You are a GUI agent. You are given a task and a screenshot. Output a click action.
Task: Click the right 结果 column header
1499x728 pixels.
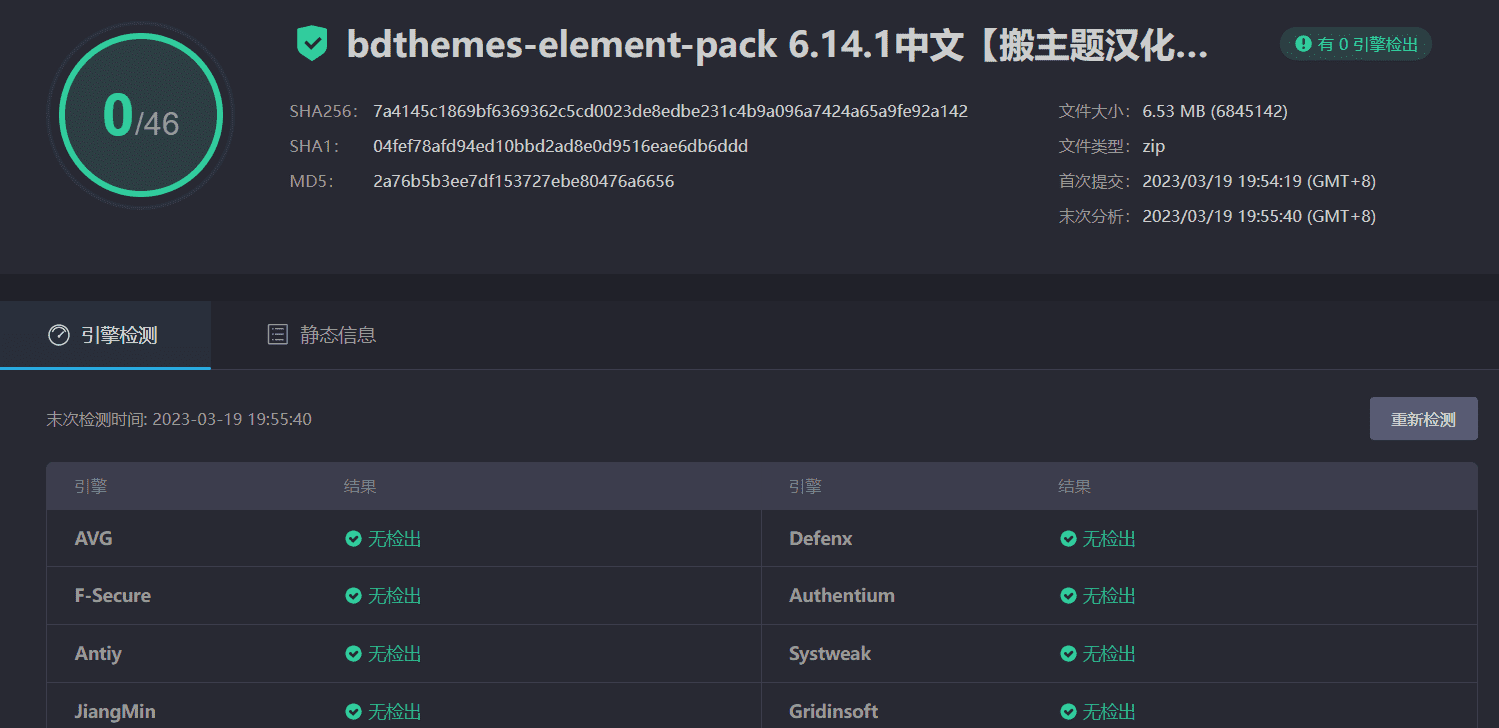(x=1075, y=487)
